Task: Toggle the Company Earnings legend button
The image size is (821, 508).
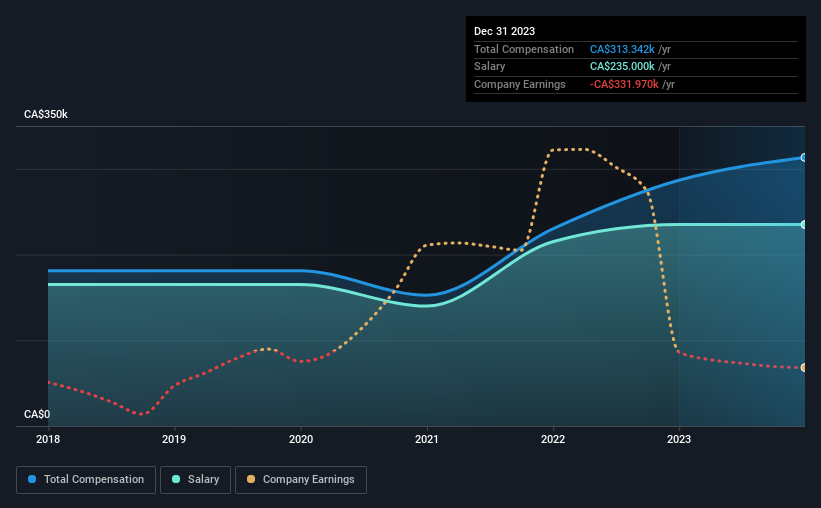Action: point(301,480)
